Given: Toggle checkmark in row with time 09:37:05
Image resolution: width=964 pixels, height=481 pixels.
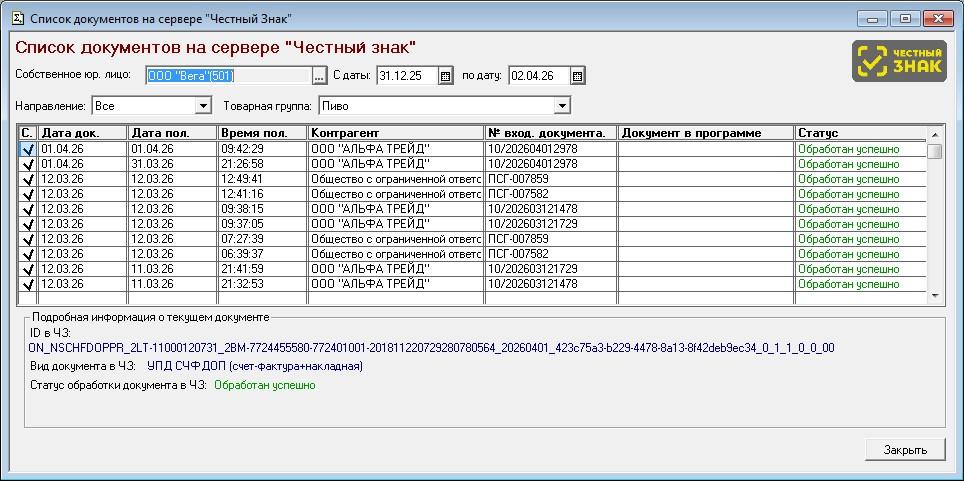Looking at the screenshot, I should [28, 224].
